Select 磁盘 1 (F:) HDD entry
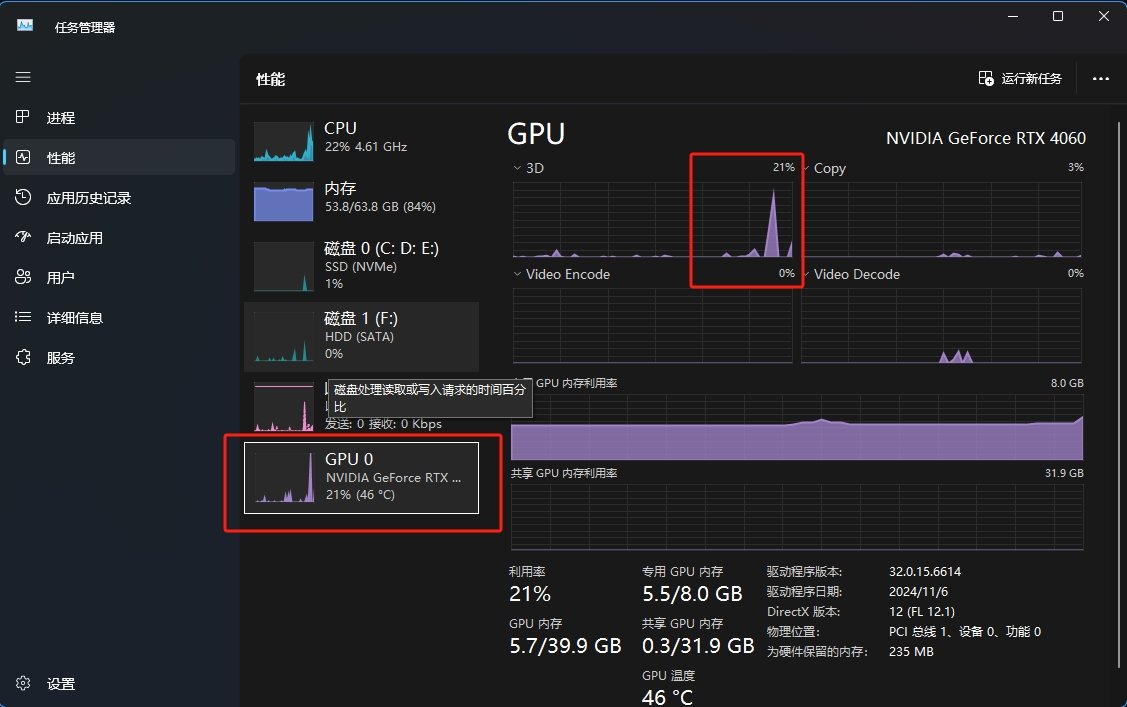1127x707 pixels. [360, 336]
